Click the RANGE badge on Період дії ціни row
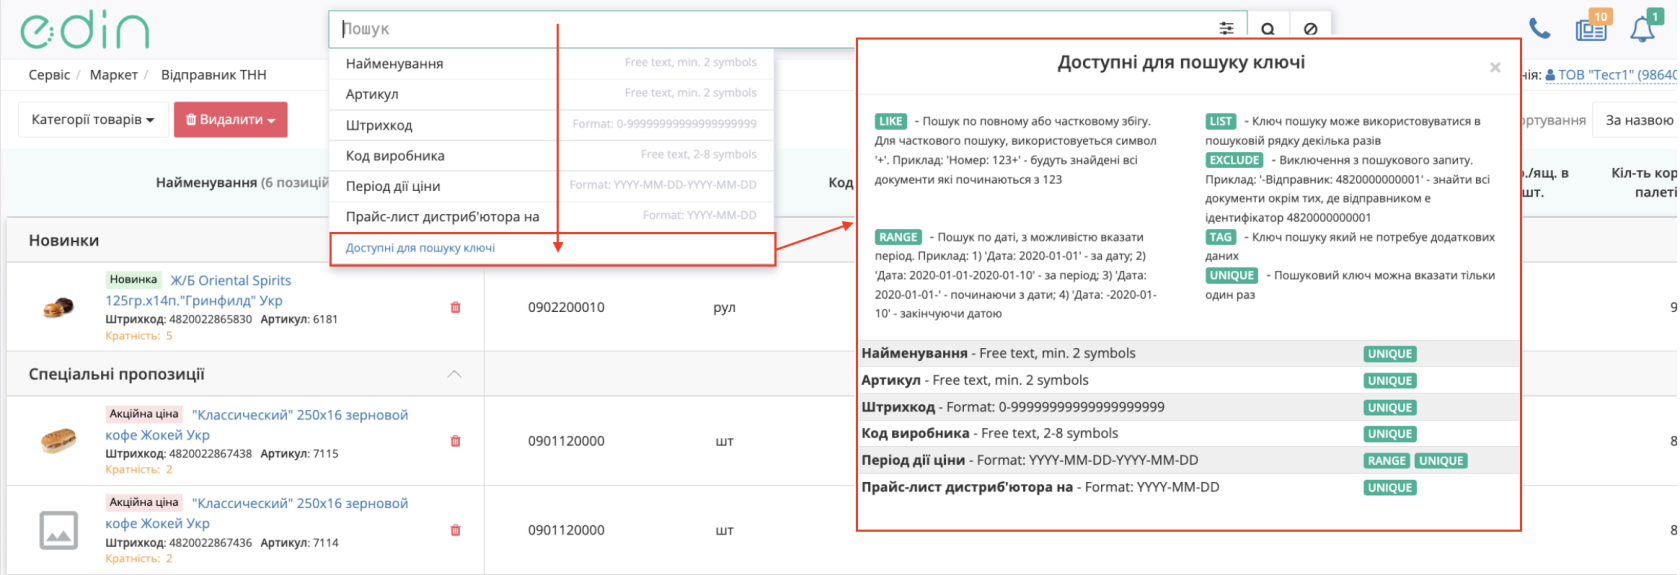The height and width of the screenshot is (575, 1680). coord(1387,461)
